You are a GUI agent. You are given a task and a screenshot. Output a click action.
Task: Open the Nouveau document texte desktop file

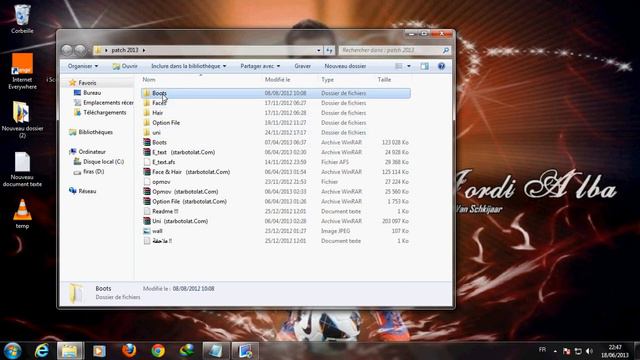(x=22, y=169)
